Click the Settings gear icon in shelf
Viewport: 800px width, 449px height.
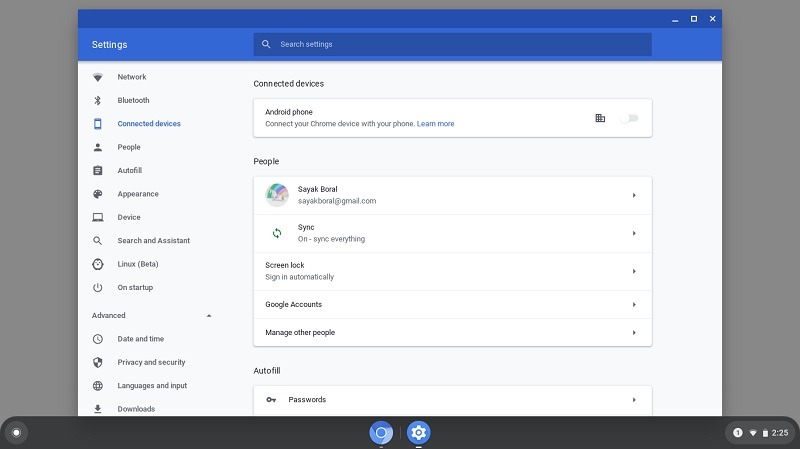point(418,433)
